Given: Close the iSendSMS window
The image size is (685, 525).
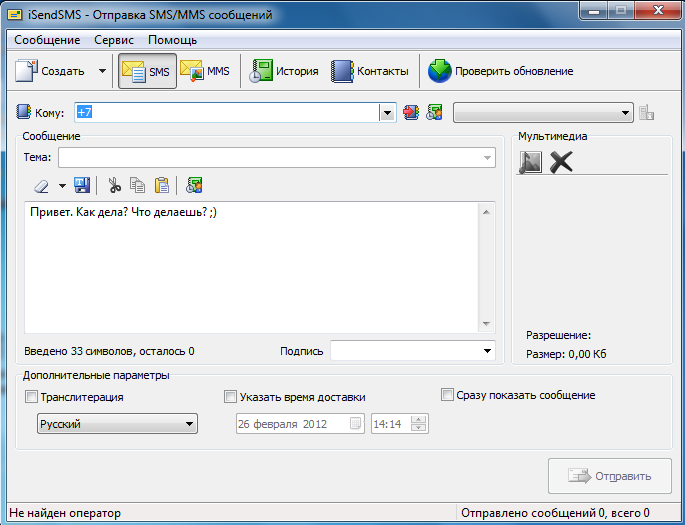Looking at the screenshot, I should coord(657,10).
